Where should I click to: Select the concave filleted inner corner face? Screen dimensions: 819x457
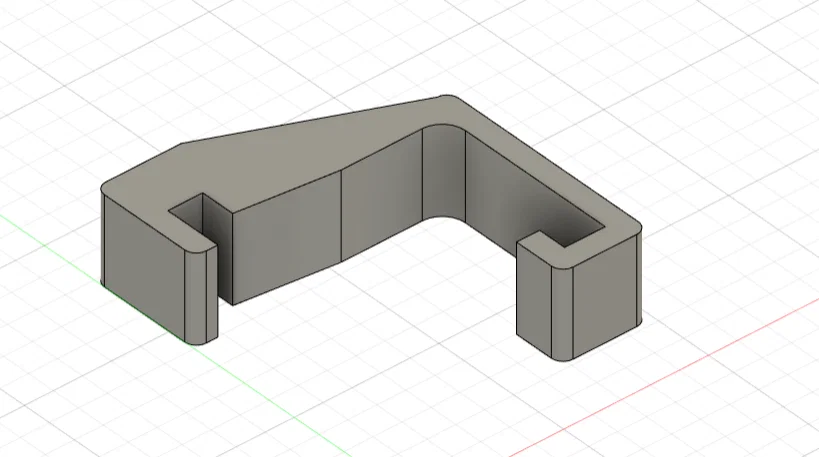pos(443,171)
